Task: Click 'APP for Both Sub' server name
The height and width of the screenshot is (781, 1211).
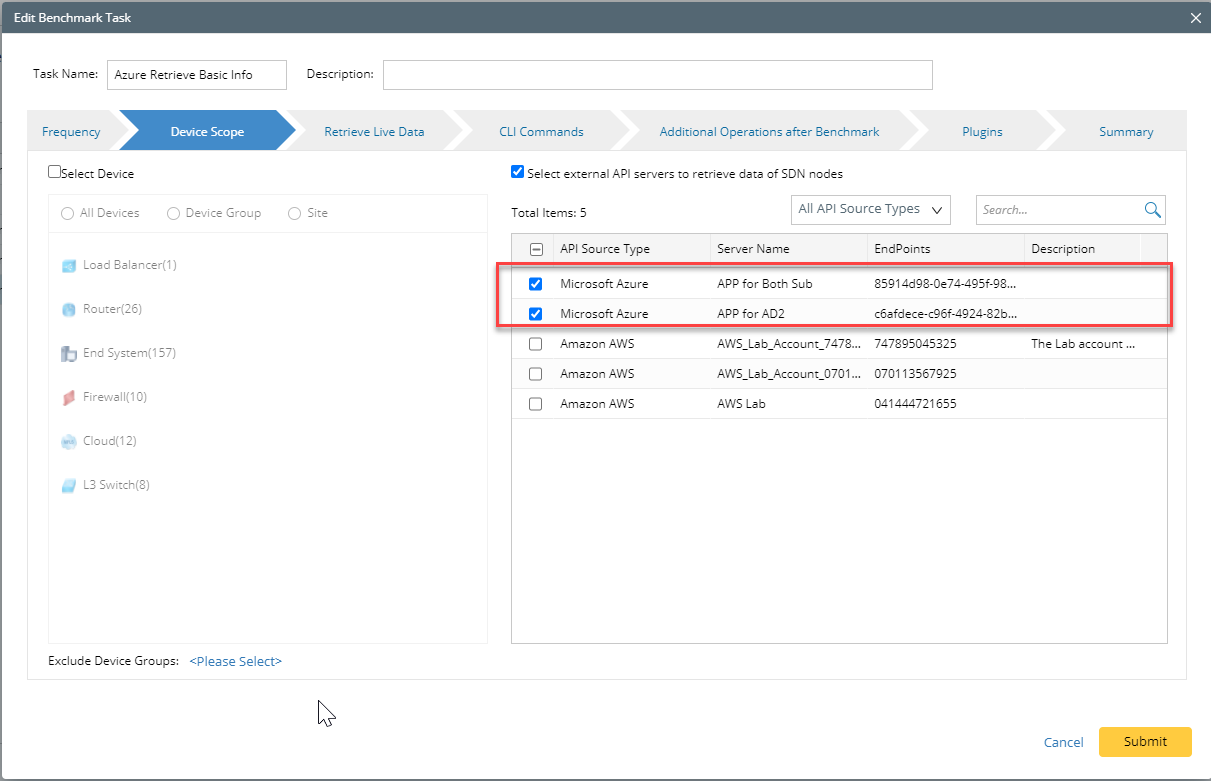Action: 765,284
